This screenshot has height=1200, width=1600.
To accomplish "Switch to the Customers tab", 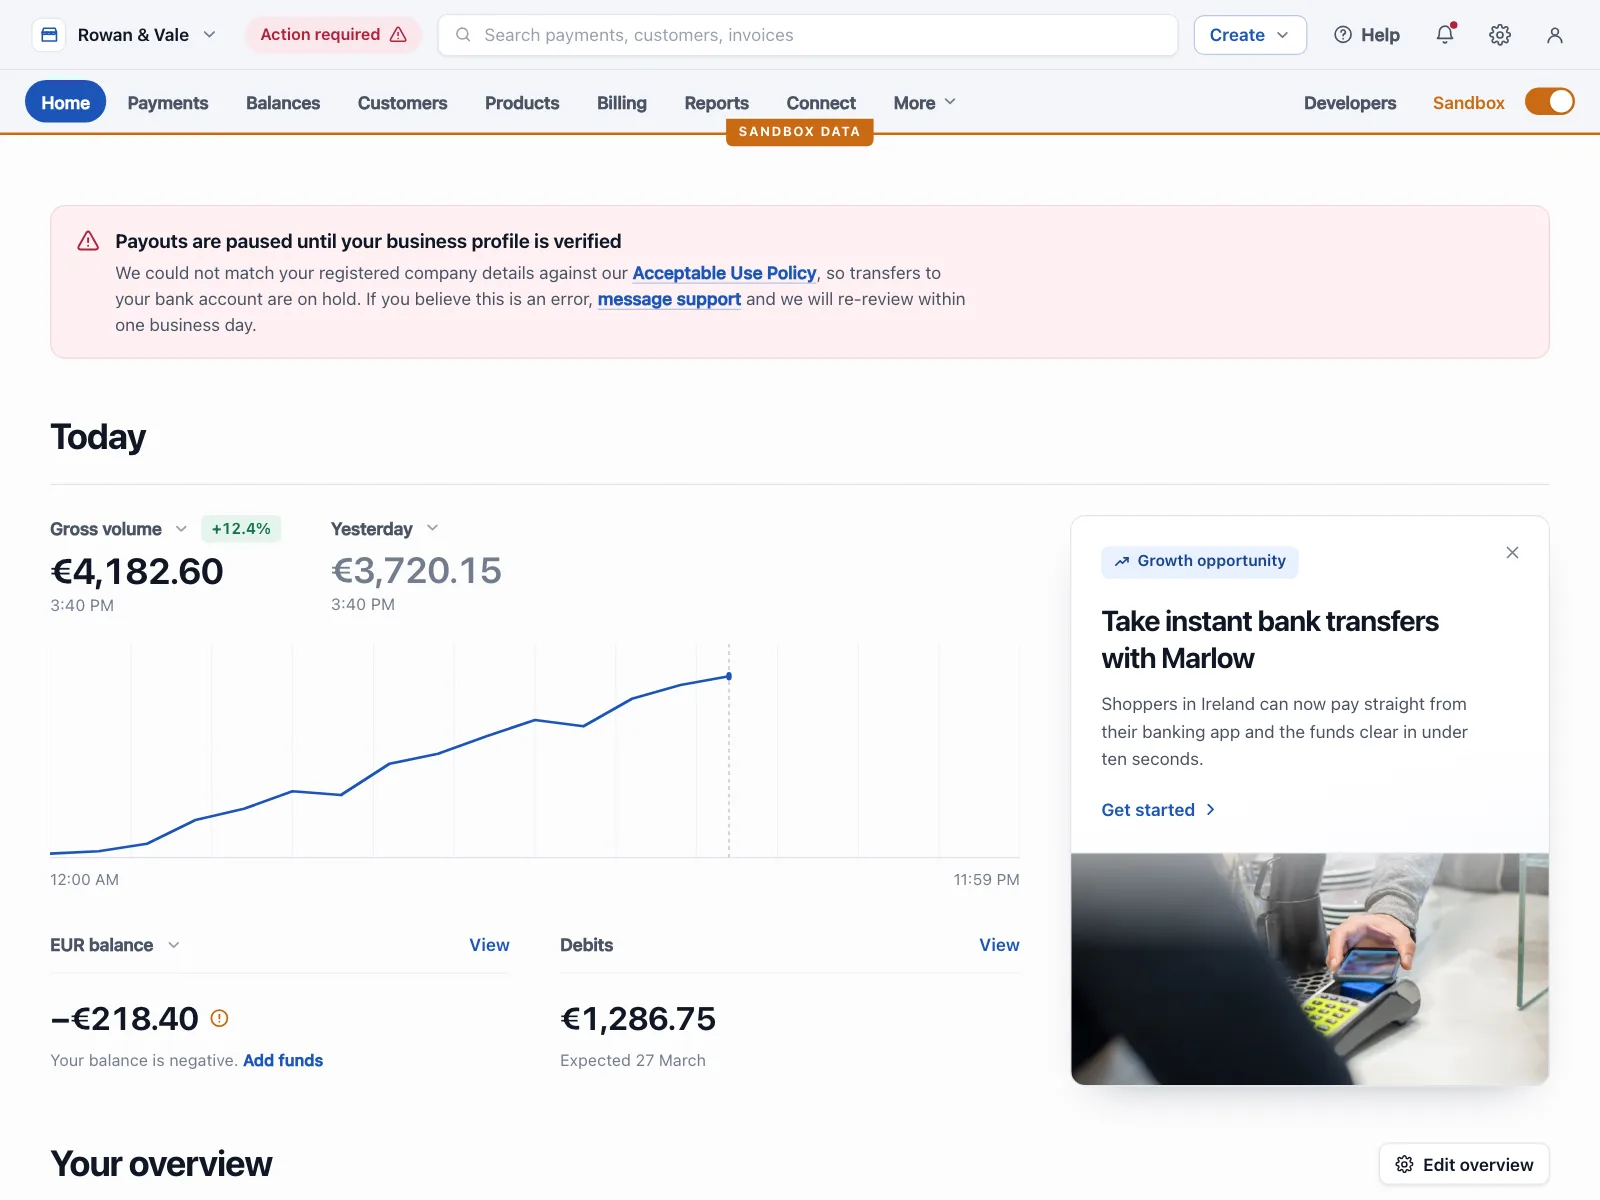I will [x=403, y=103].
